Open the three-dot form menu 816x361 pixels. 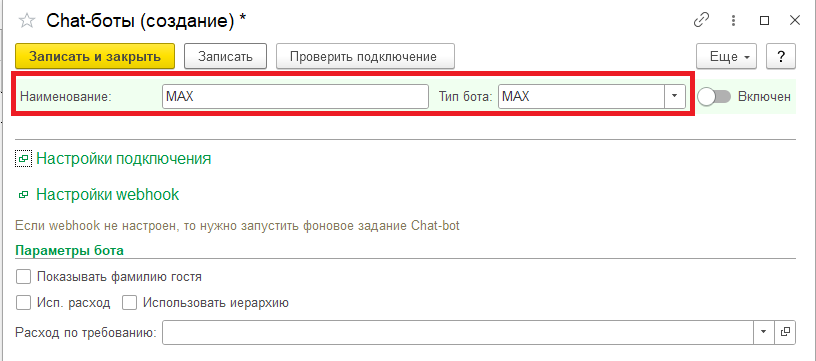click(x=733, y=20)
